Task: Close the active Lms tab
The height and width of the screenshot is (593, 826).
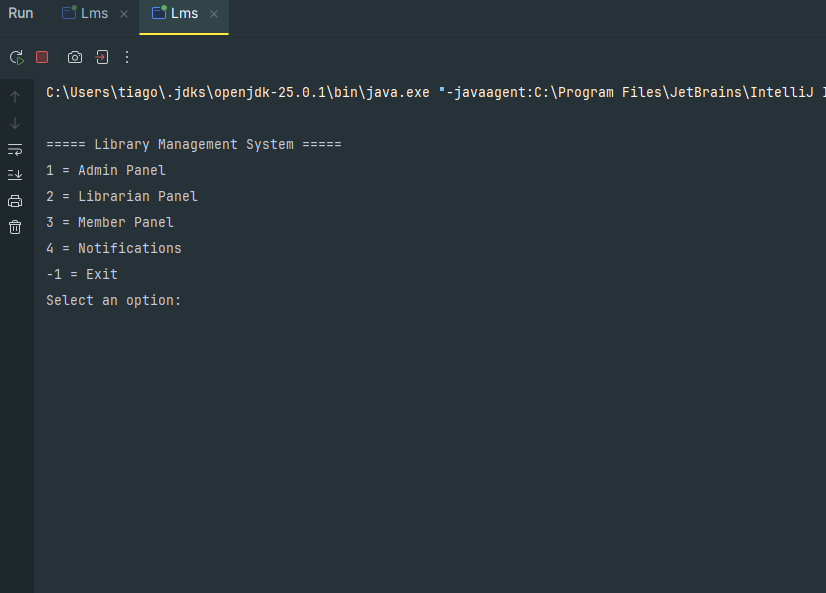Action: pos(214,14)
